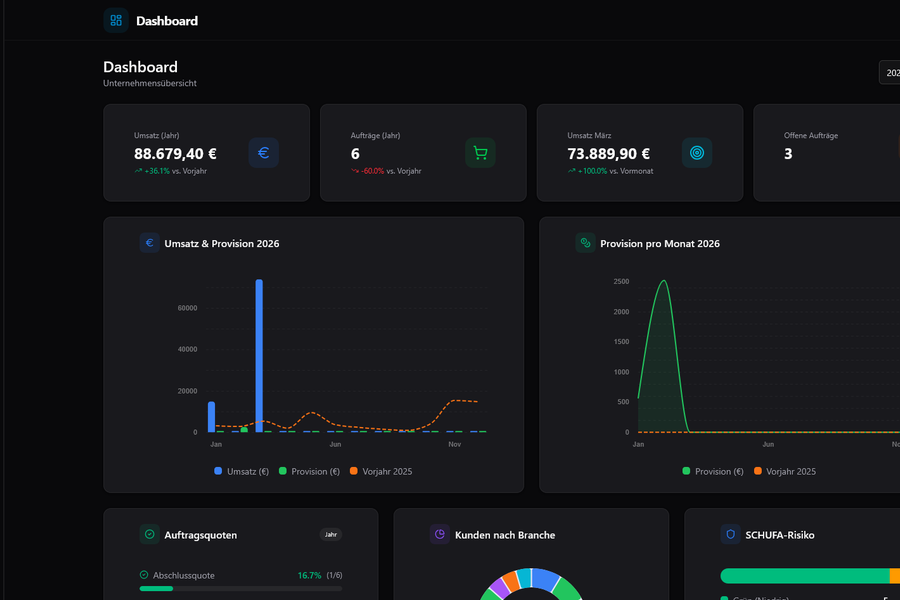Click the coins icon beside Provision pro Monat

(585, 243)
